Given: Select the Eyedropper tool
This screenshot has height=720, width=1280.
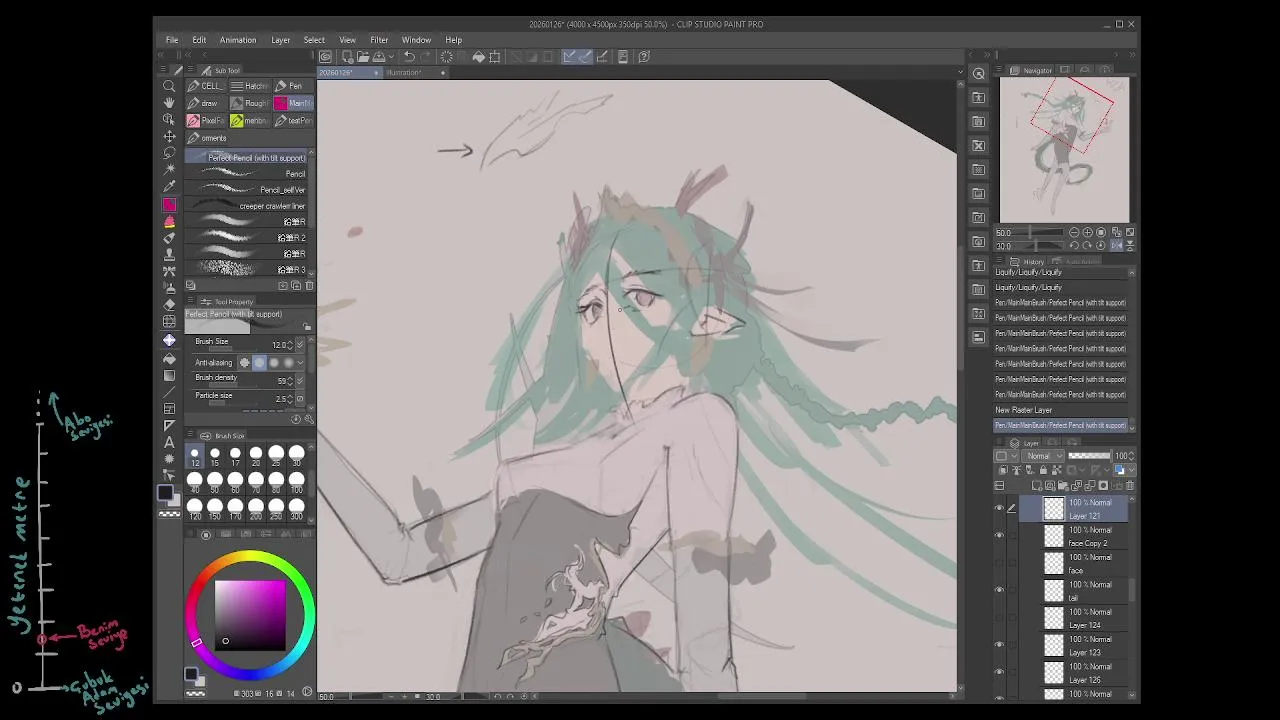Looking at the screenshot, I should click(169, 187).
